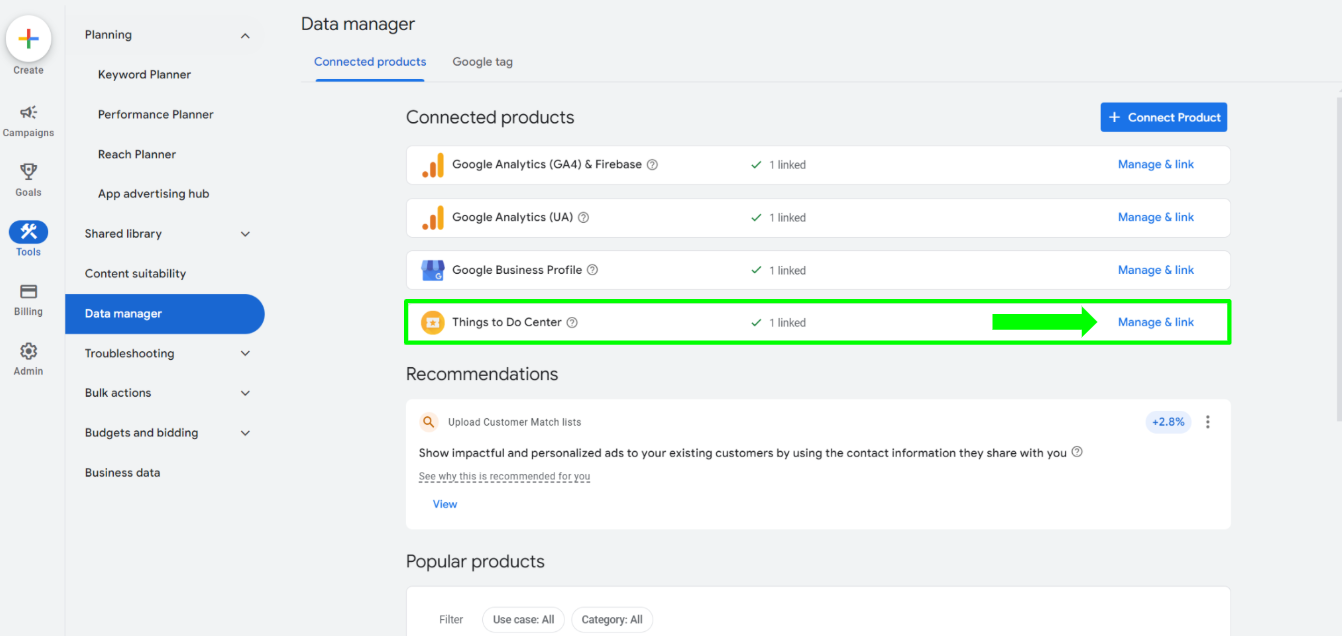Expand the Shared library section
Viewport: 1342px width, 636px height.
click(x=245, y=234)
